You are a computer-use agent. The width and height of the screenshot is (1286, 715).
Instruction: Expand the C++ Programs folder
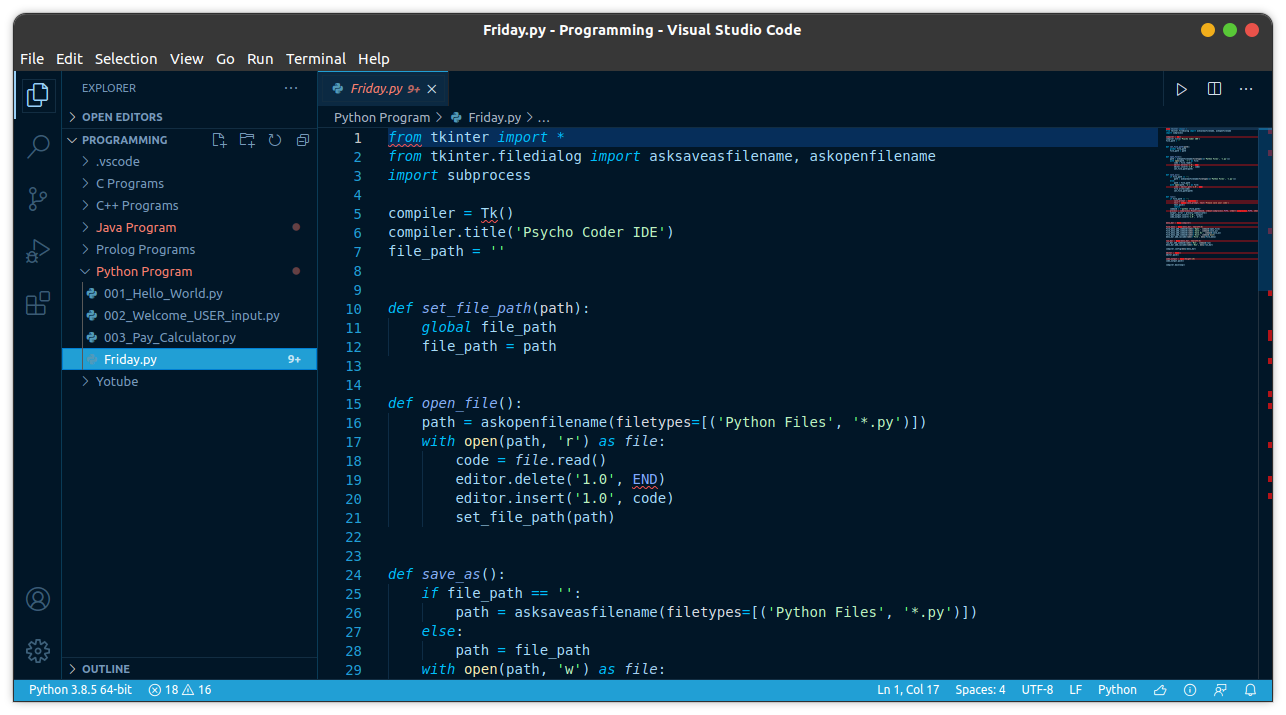pyautogui.click(x=190, y=205)
